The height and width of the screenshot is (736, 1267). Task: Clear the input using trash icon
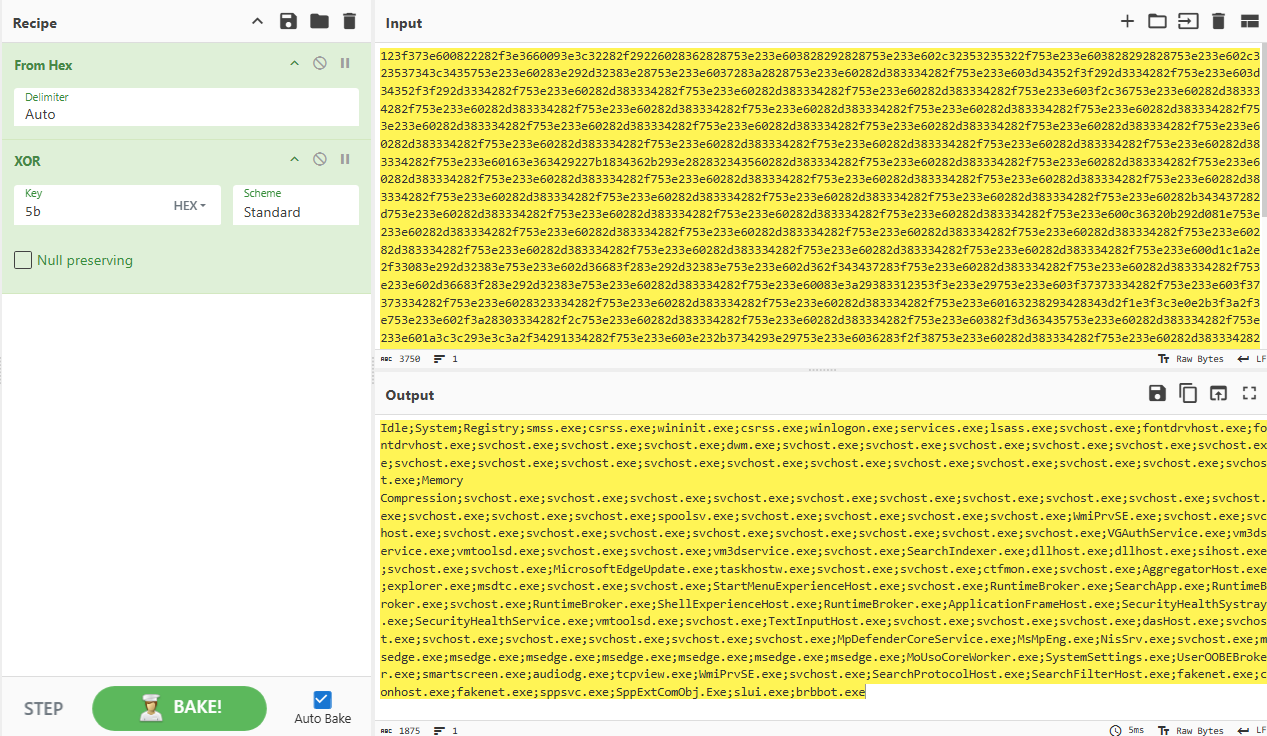click(1218, 22)
